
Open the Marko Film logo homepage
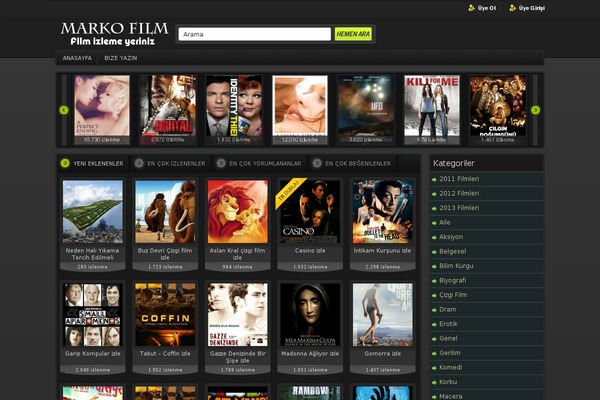point(114,34)
